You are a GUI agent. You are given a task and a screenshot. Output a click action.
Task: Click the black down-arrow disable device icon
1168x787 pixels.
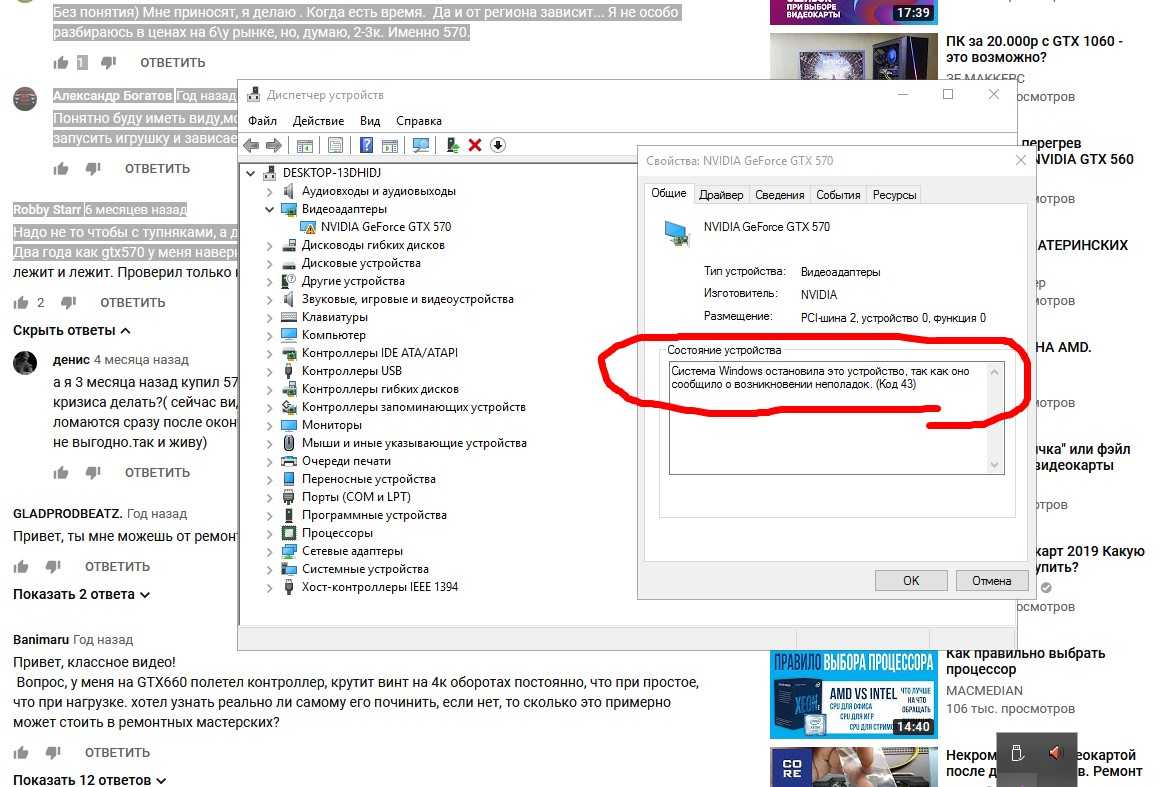point(498,145)
